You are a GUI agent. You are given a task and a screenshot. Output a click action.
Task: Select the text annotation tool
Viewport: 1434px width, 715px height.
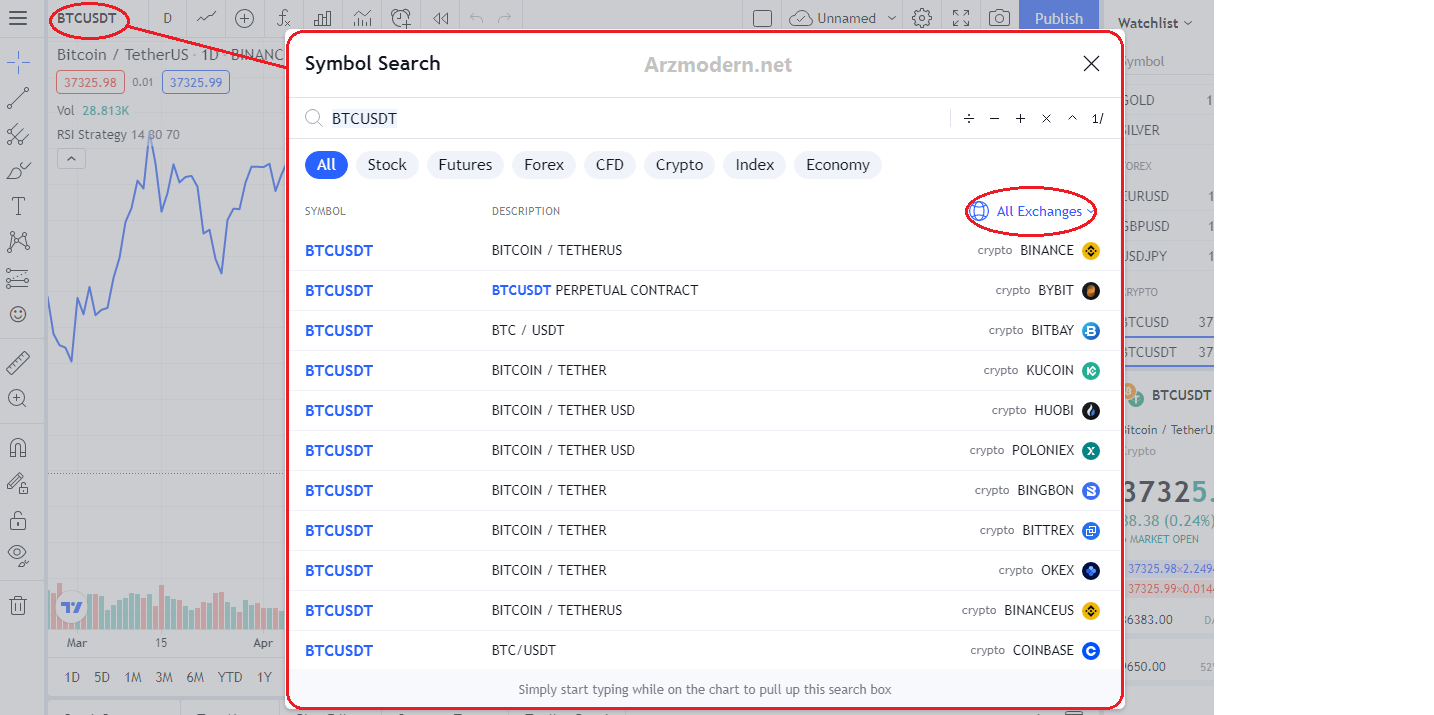click(18, 207)
